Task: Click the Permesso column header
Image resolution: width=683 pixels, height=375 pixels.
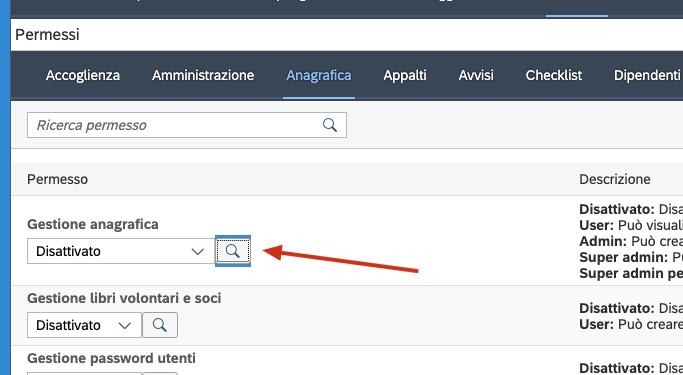Action: tap(57, 179)
